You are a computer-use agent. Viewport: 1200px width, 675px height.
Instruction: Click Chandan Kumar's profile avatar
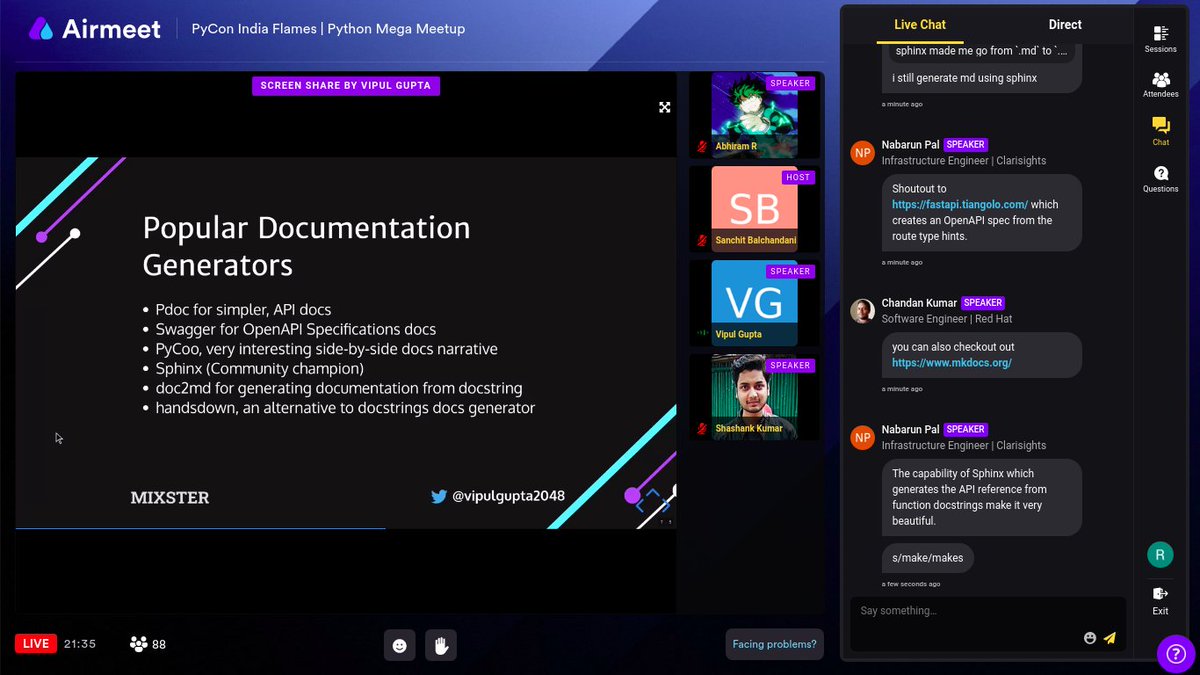click(862, 310)
